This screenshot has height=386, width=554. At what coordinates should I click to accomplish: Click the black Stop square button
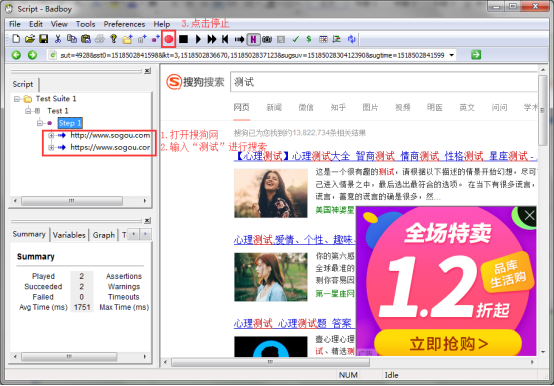(x=183, y=39)
